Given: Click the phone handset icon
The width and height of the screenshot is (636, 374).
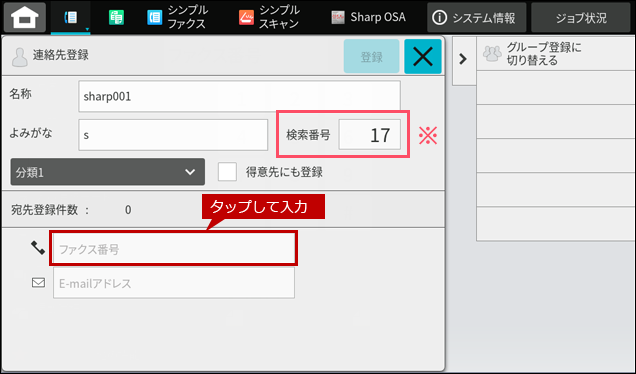Looking at the screenshot, I should pos(38,248).
